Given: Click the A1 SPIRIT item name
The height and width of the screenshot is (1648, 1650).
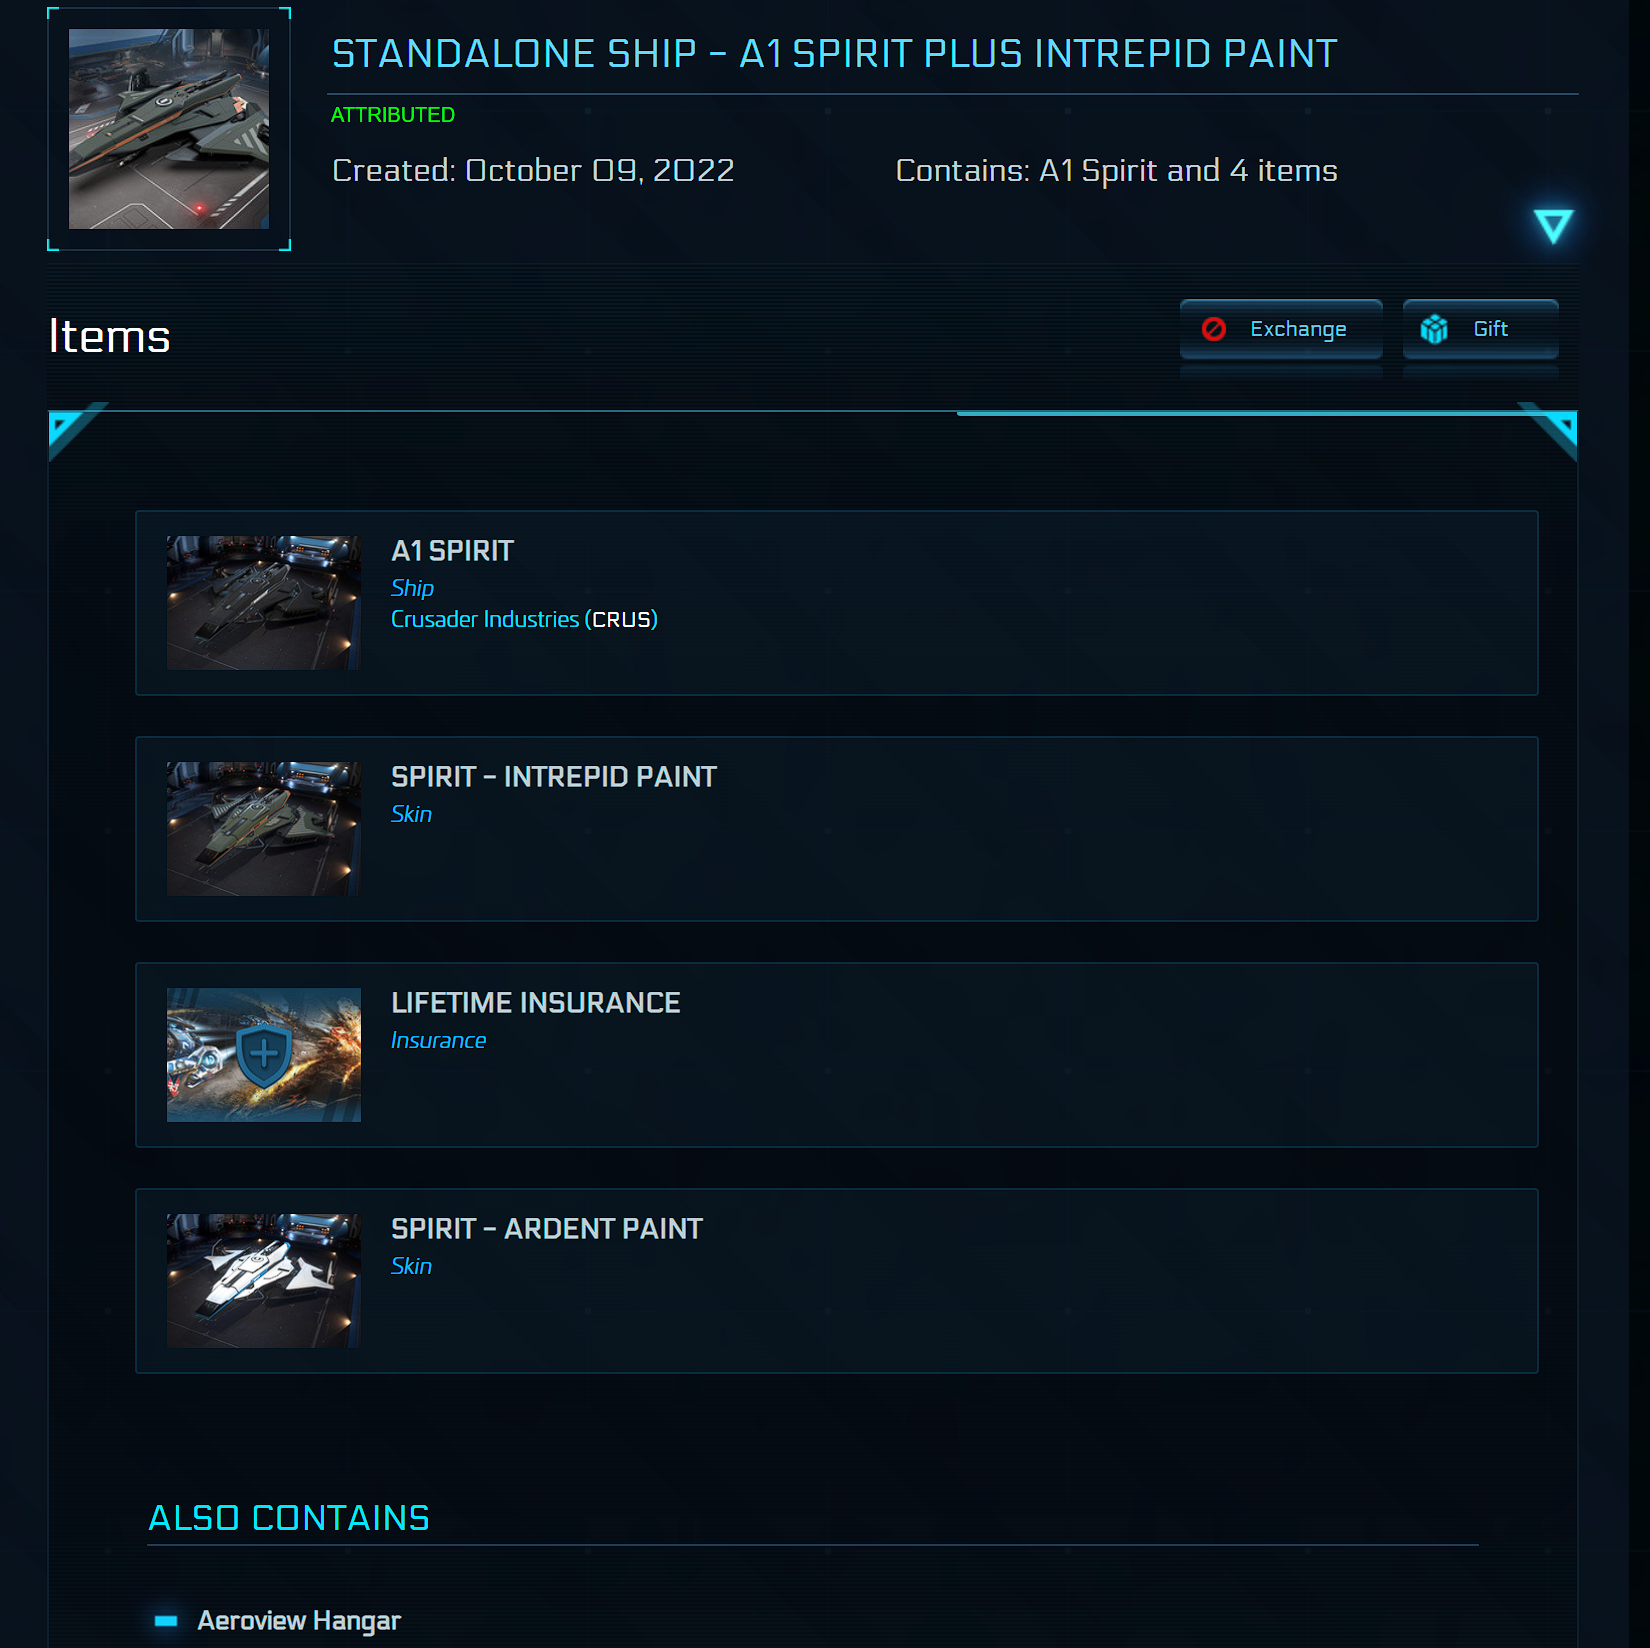Looking at the screenshot, I should (x=452, y=551).
